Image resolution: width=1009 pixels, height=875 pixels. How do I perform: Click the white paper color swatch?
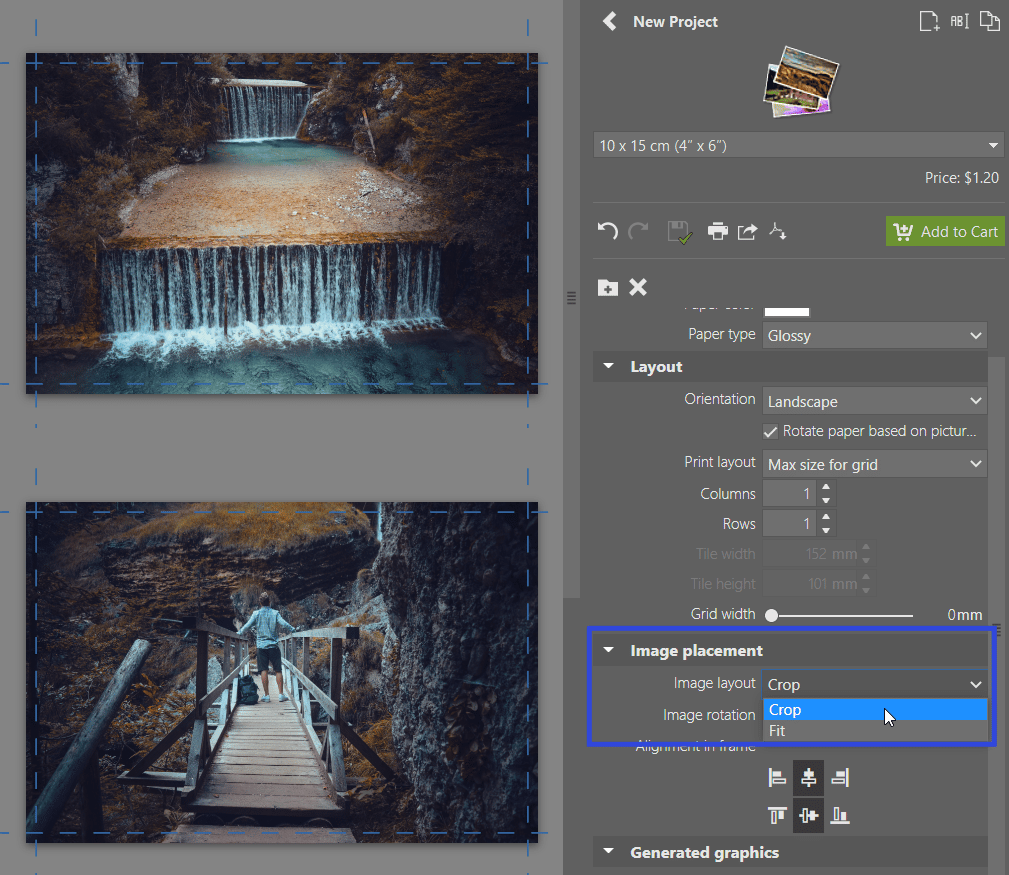(x=786, y=312)
